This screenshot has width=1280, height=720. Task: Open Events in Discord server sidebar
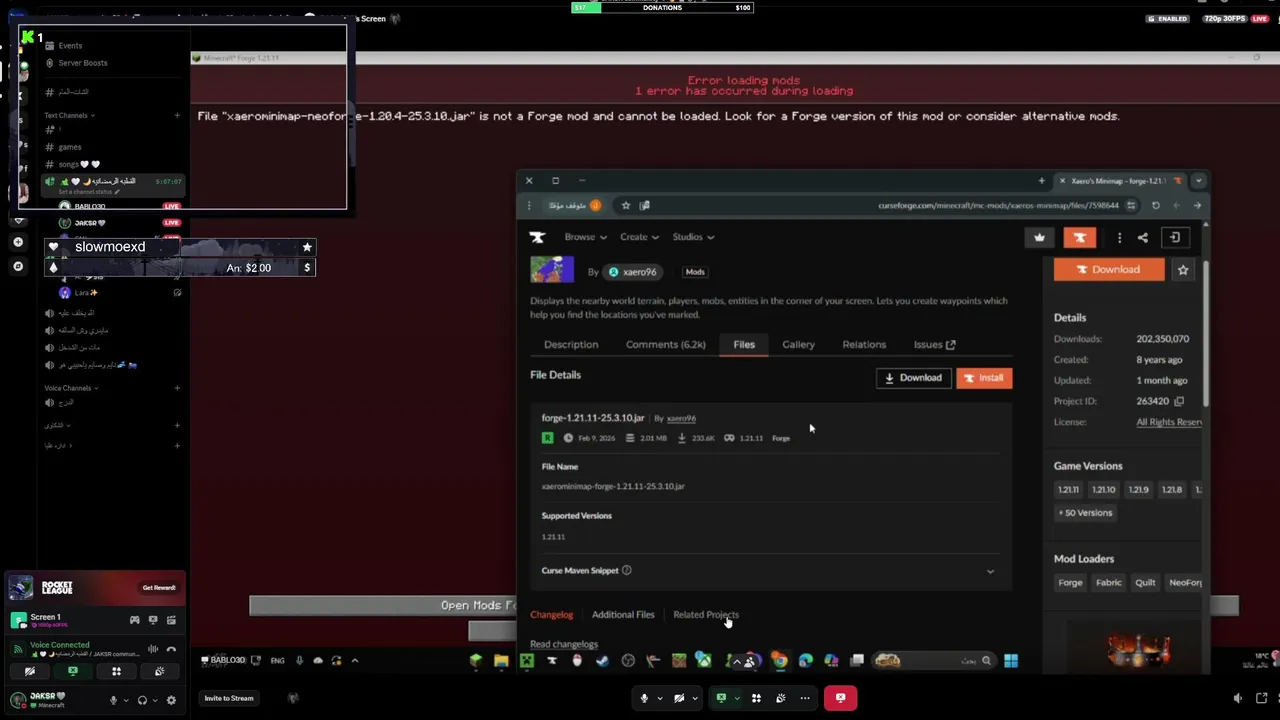70,45
